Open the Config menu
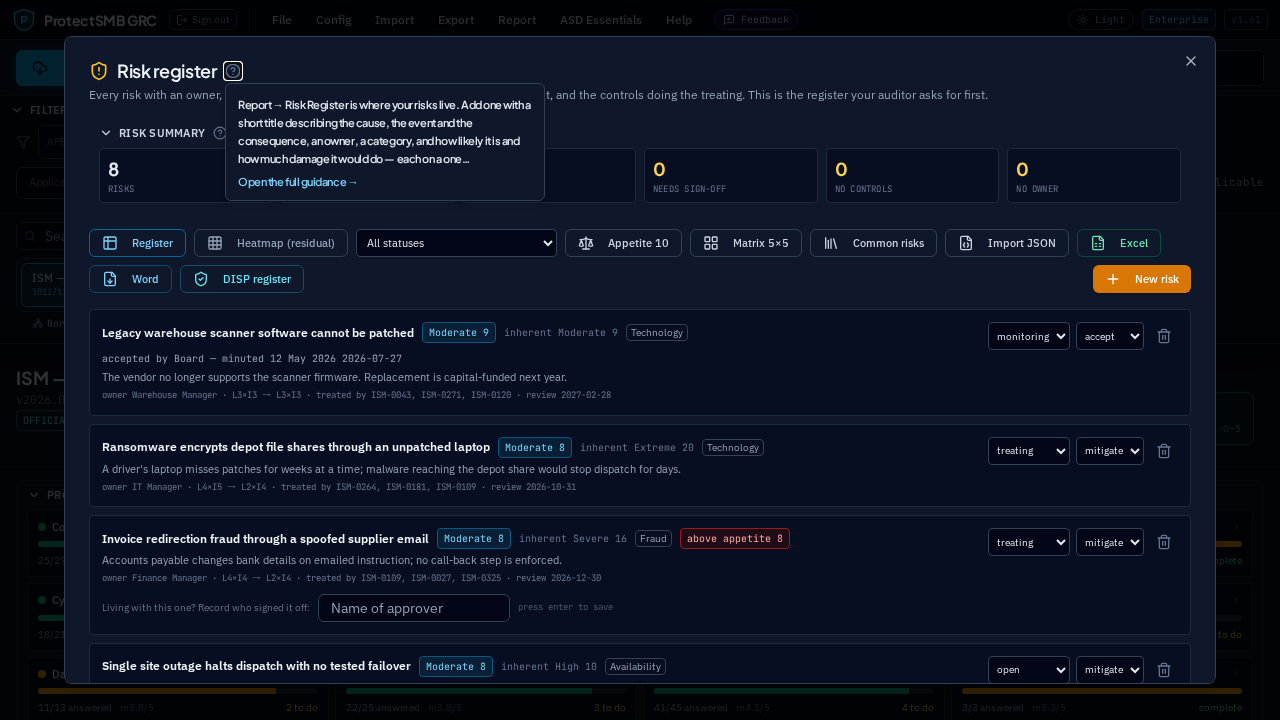The image size is (1280, 720). pos(333,20)
